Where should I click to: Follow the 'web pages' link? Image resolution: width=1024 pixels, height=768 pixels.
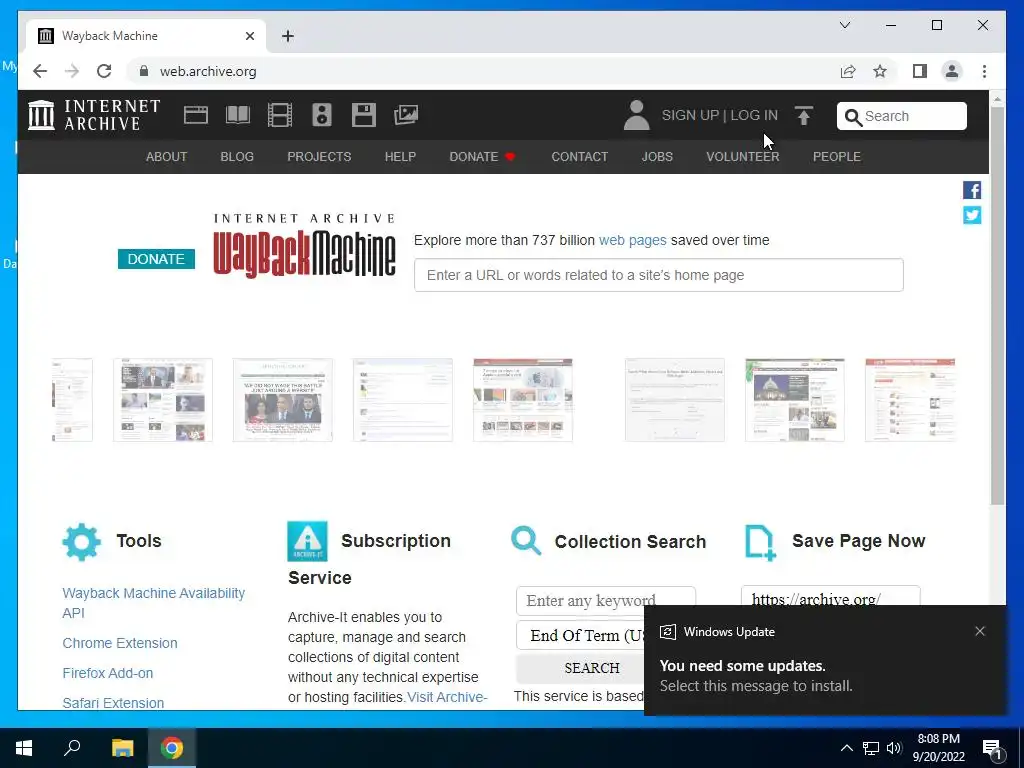[632, 240]
